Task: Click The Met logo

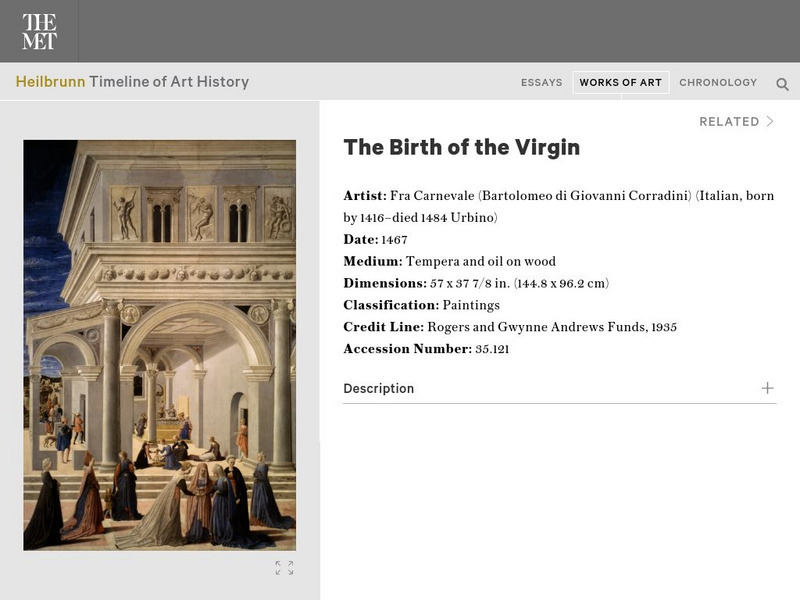Action: [x=39, y=32]
